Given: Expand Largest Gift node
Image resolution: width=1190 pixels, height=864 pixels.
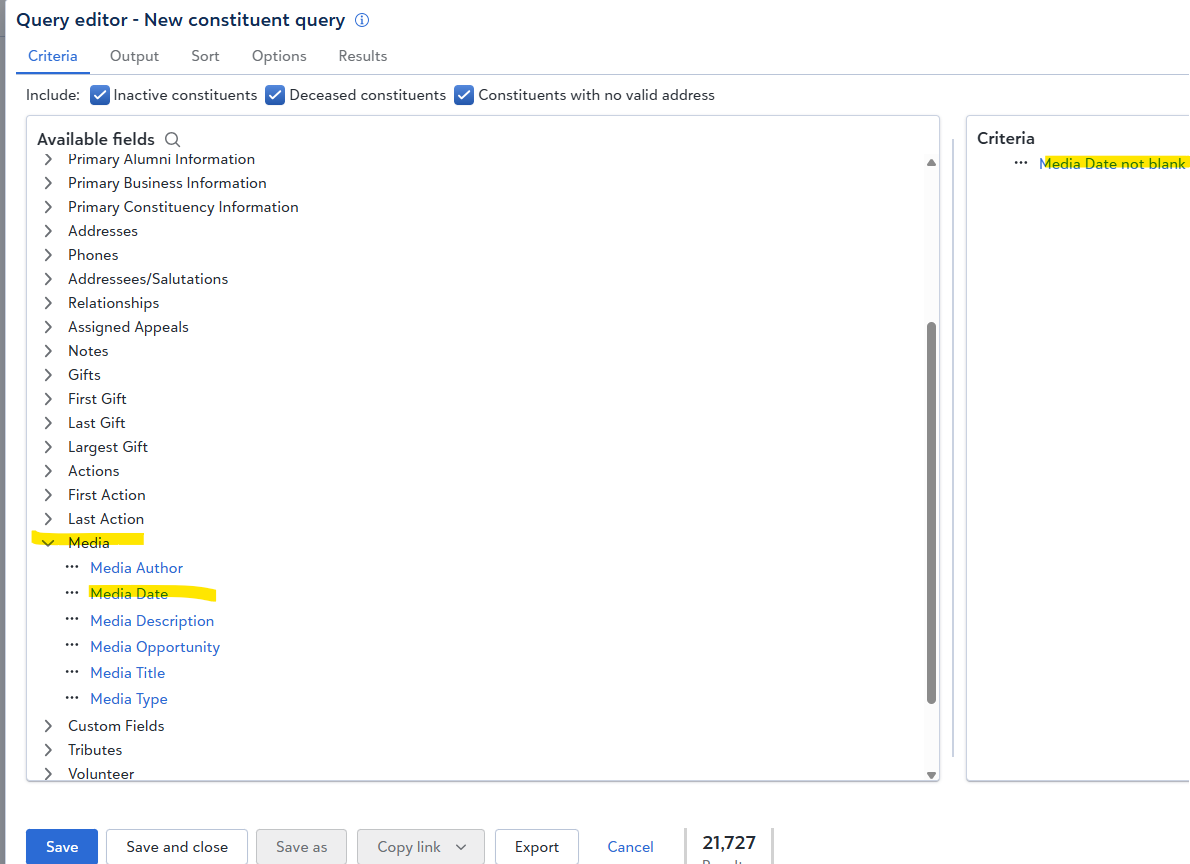Looking at the screenshot, I should (x=49, y=447).
